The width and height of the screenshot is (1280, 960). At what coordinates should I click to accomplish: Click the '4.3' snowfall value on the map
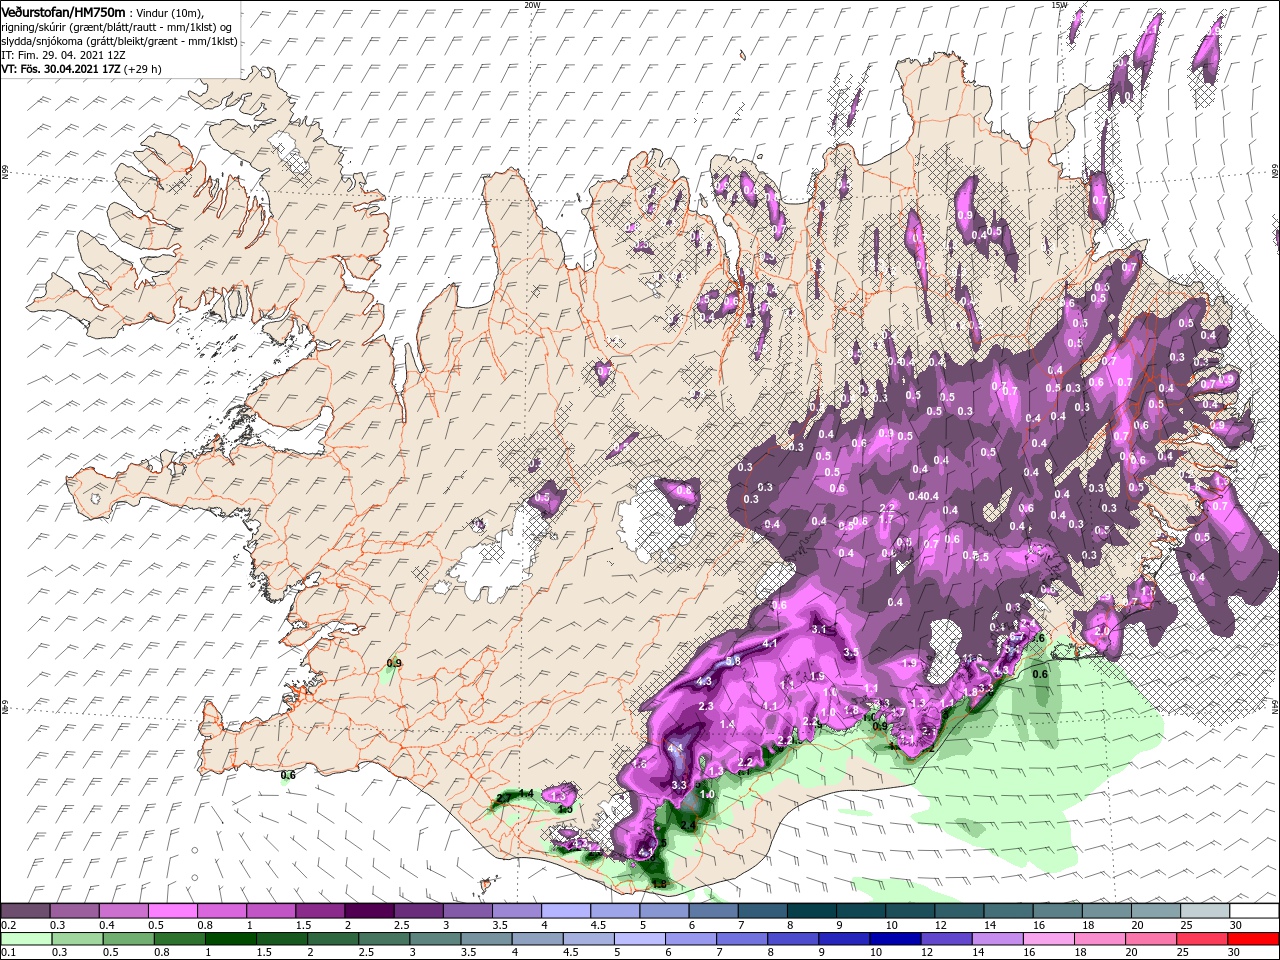[704, 682]
